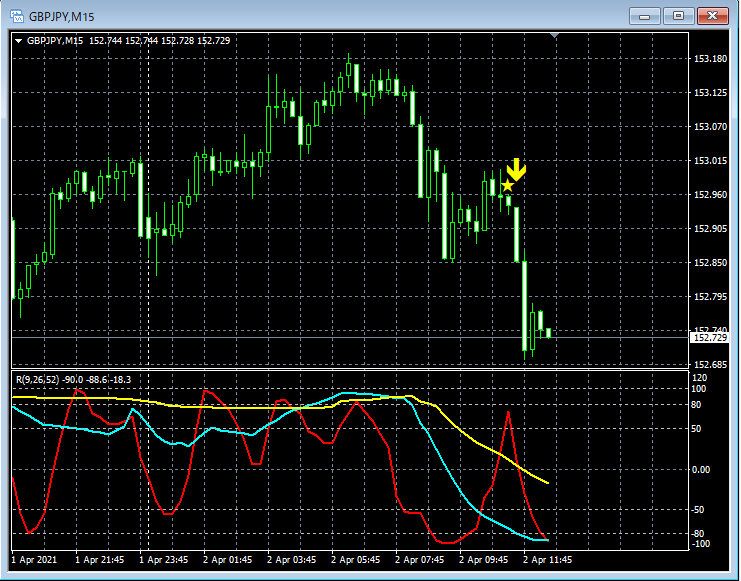Click price level 152.795 on scale
The width and height of the screenshot is (741, 581).
tap(710, 296)
